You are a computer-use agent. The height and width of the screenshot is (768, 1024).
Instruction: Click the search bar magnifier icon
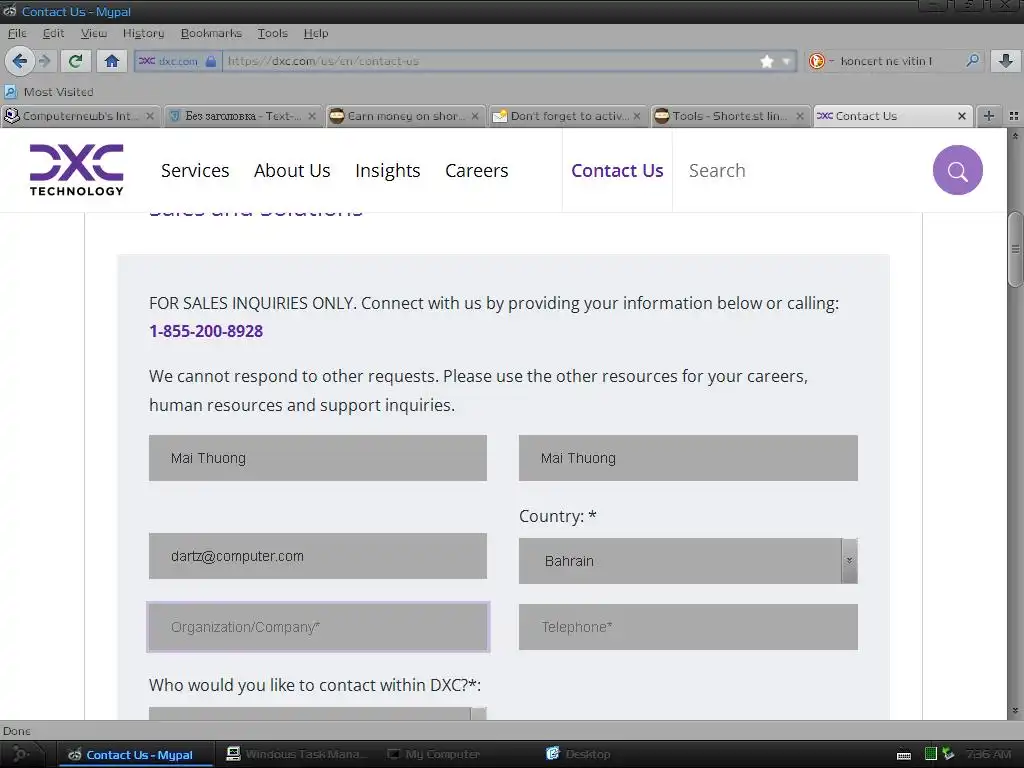click(x=972, y=61)
